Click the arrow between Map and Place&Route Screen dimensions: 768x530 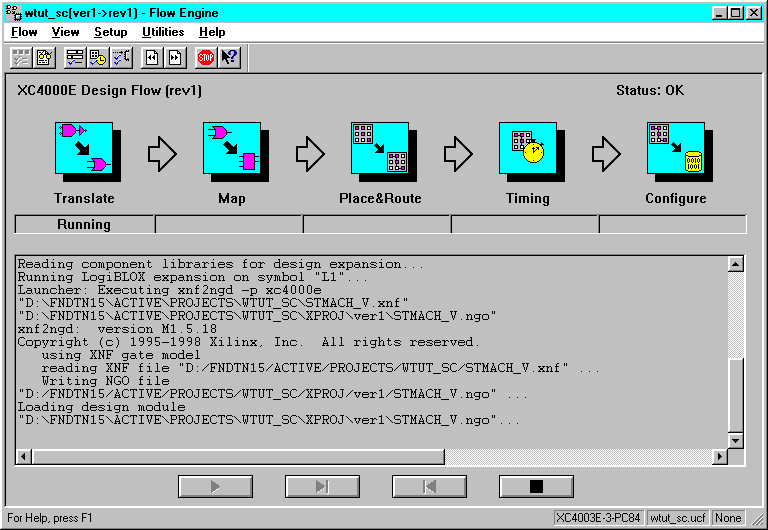pyautogui.click(x=310, y=154)
